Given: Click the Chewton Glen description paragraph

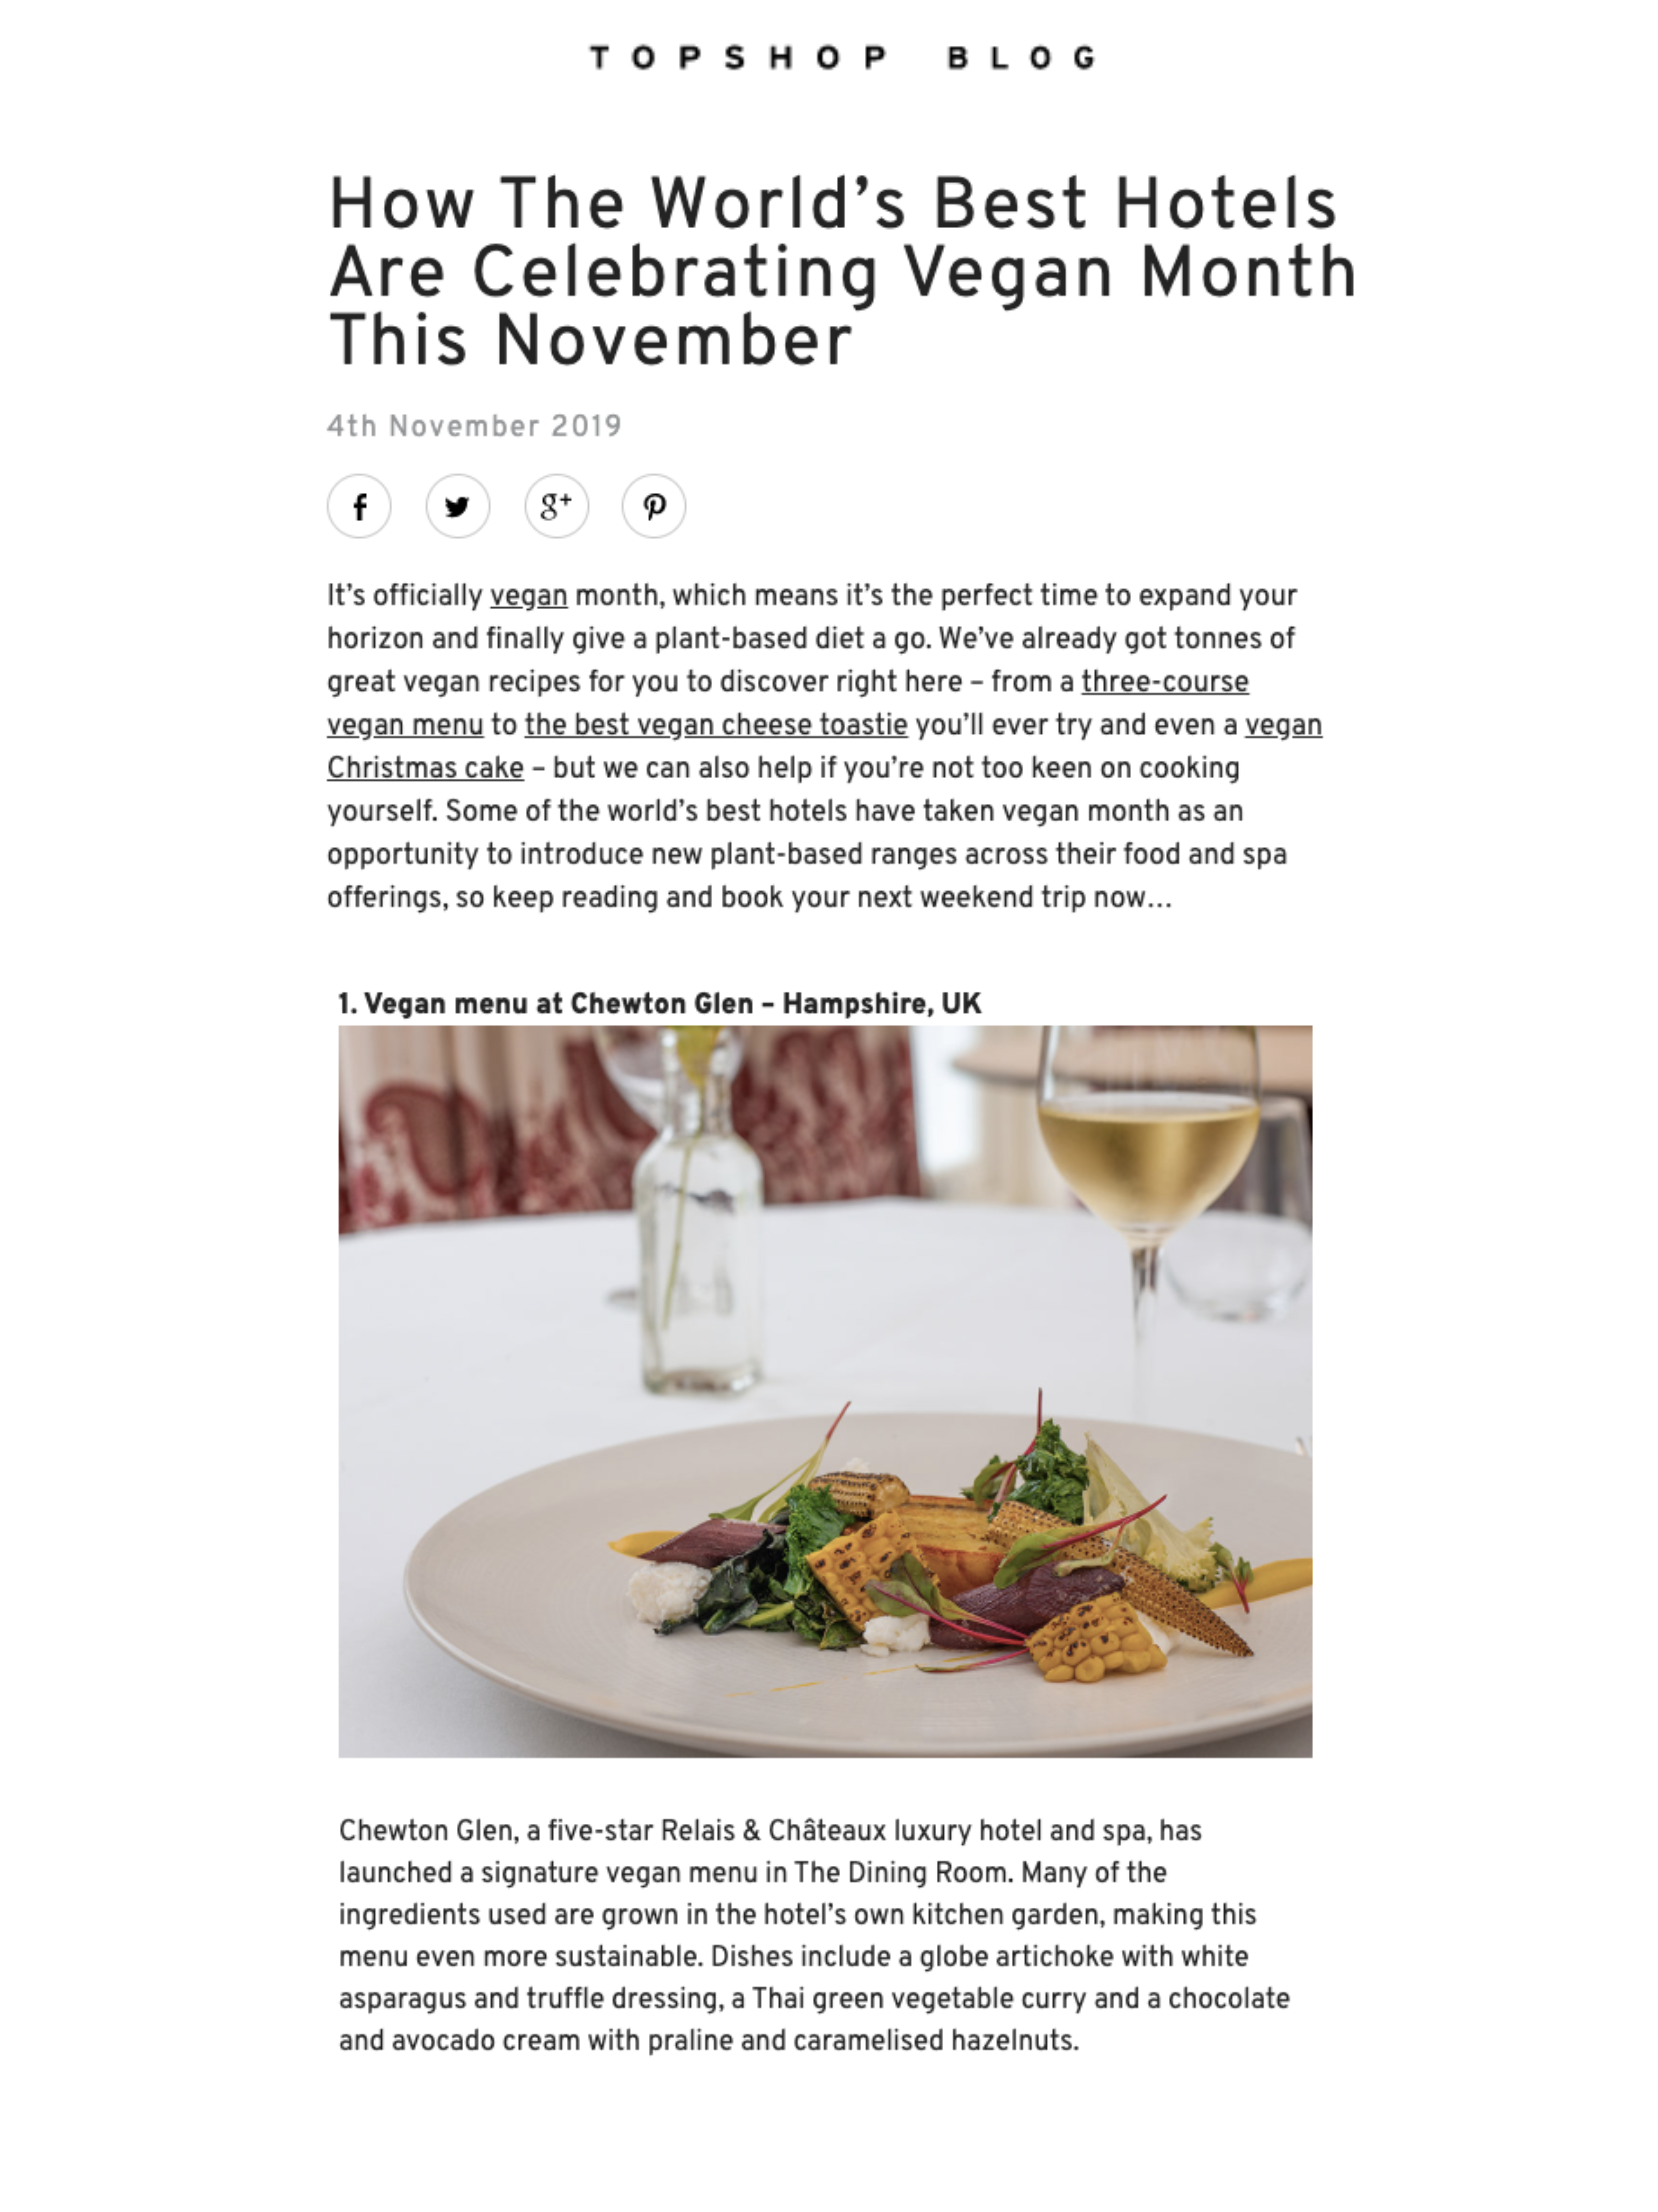Looking at the screenshot, I should pos(814,1936).
